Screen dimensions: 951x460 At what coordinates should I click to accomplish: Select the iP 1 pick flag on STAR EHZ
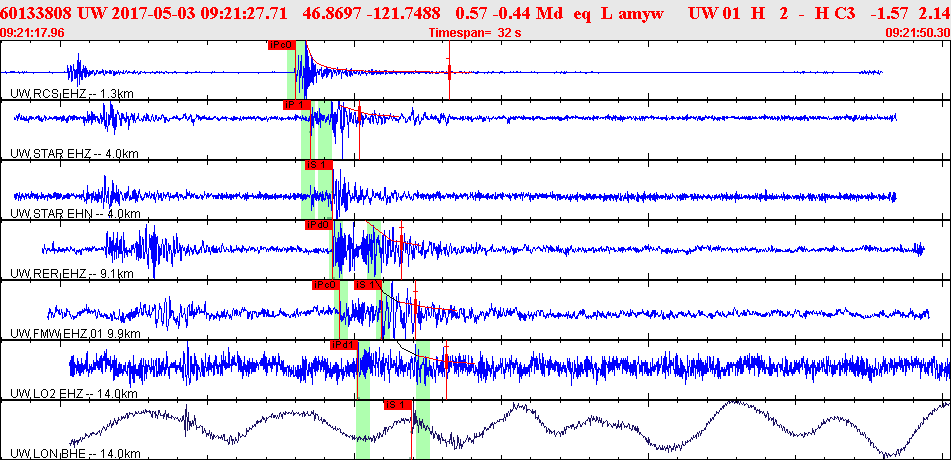point(297,104)
